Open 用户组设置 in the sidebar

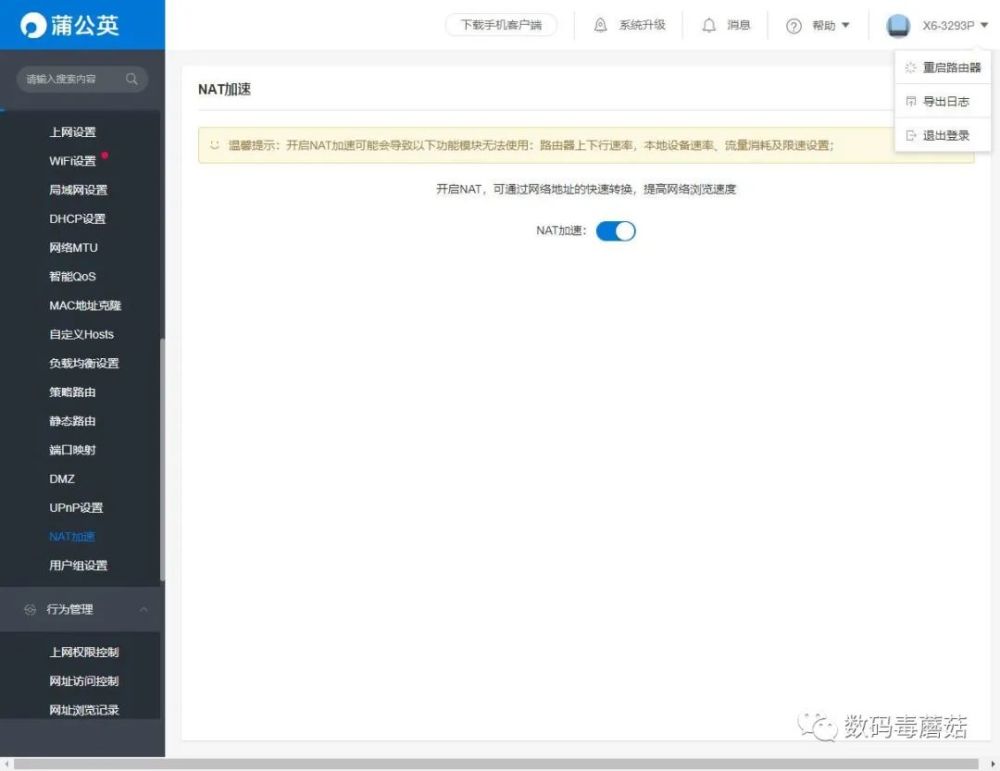(78, 565)
